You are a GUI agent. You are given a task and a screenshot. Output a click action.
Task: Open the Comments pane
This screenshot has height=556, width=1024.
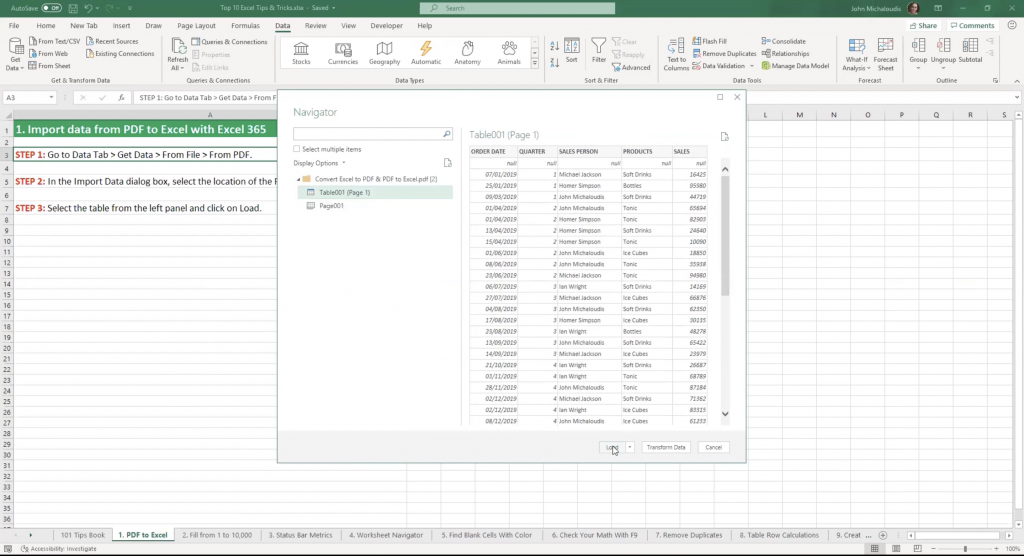click(972, 25)
